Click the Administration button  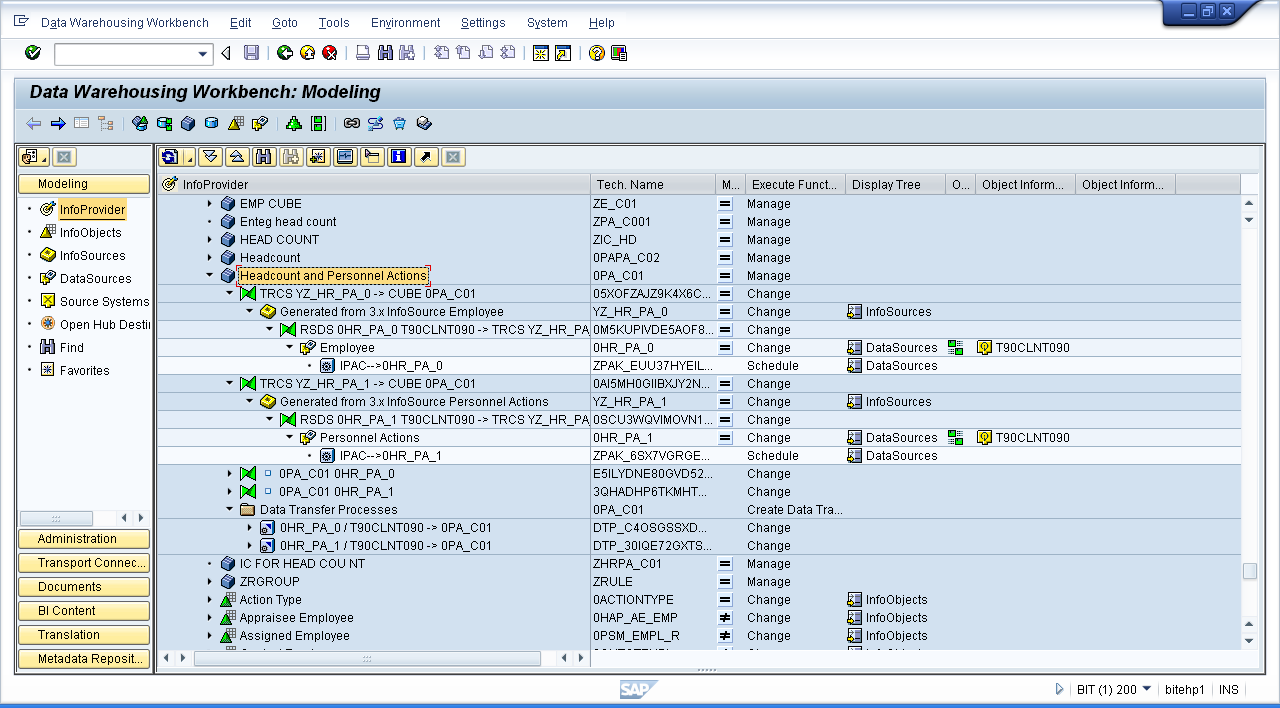point(84,539)
